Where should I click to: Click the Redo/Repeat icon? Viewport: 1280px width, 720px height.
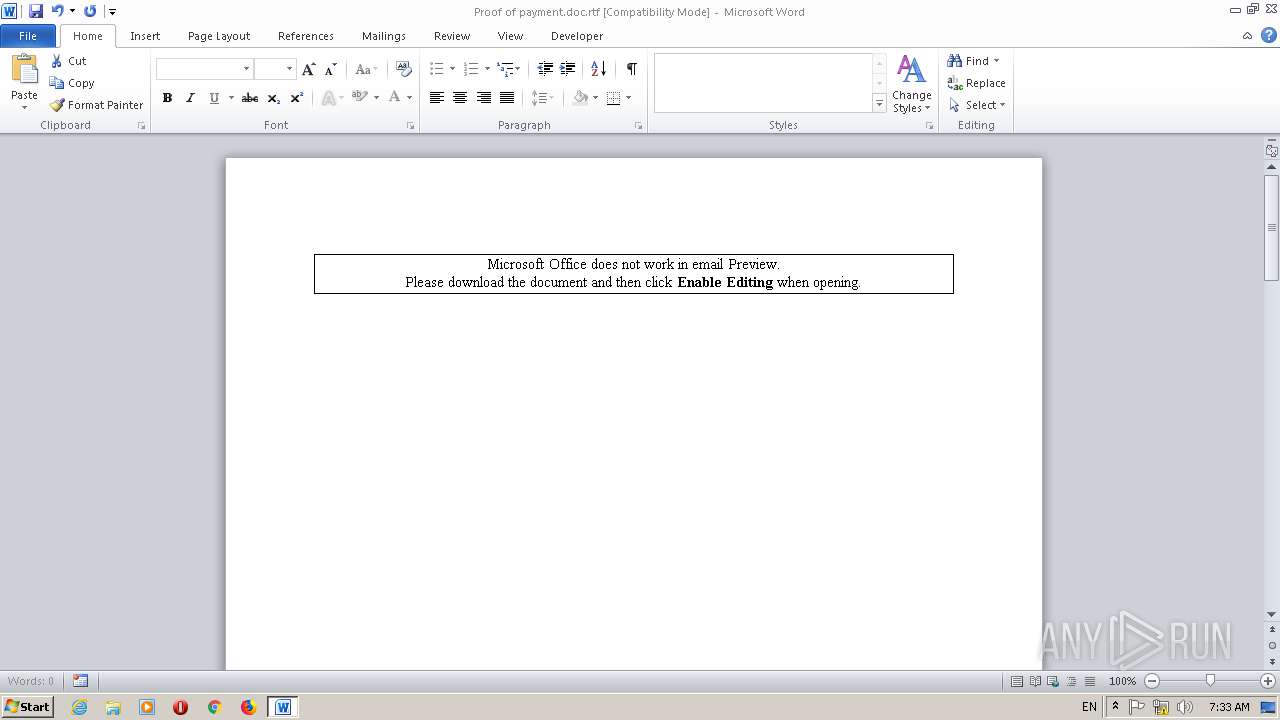click(x=90, y=11)
